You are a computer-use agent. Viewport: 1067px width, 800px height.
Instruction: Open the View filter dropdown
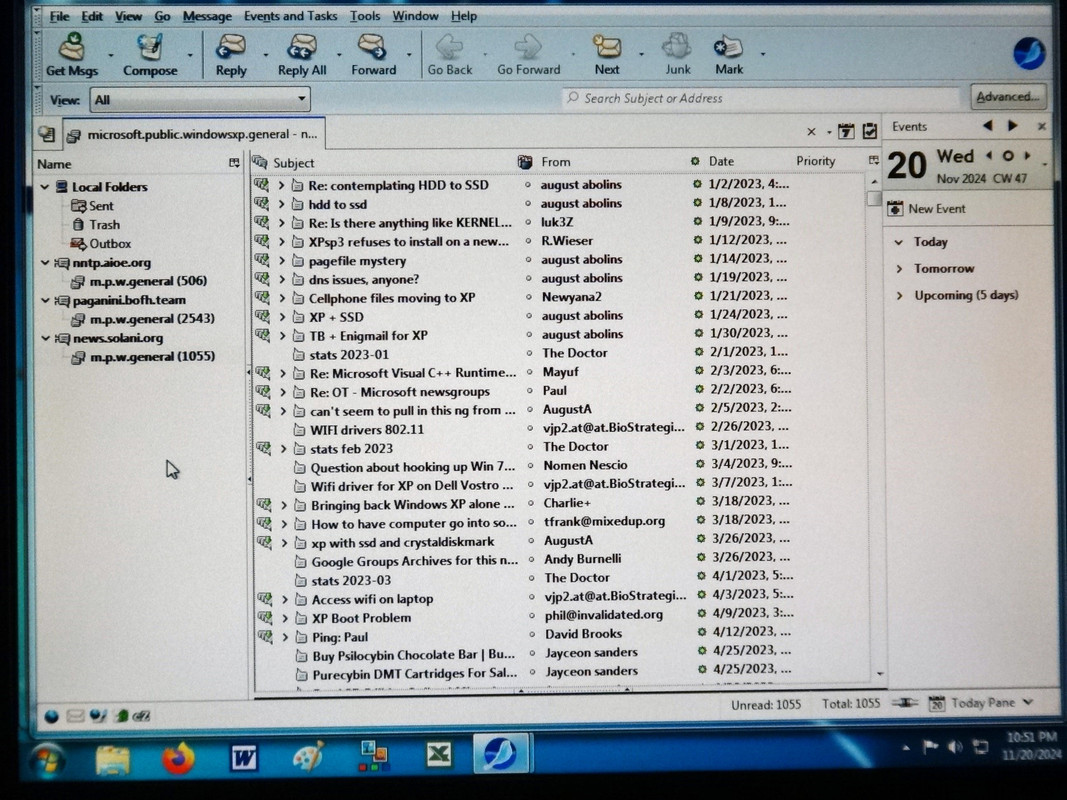200,99
